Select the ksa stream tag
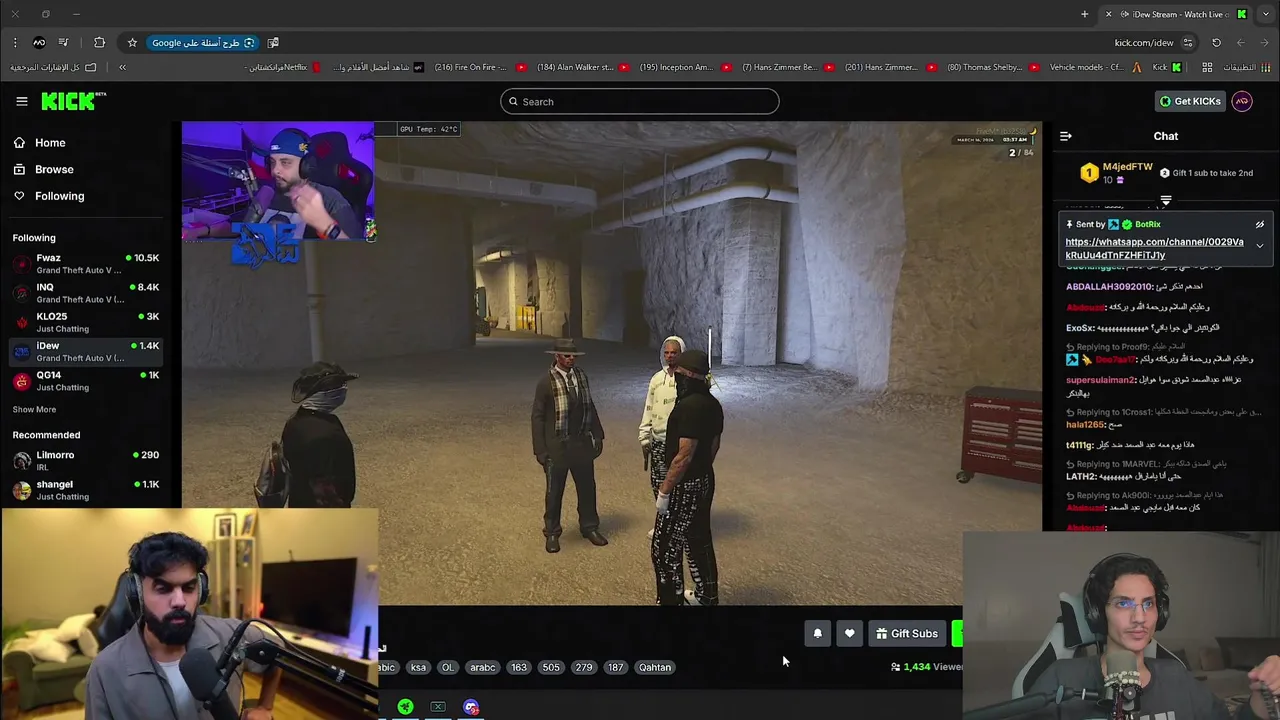The width and height of the screenshot is (1280, 720). point(418,668)
